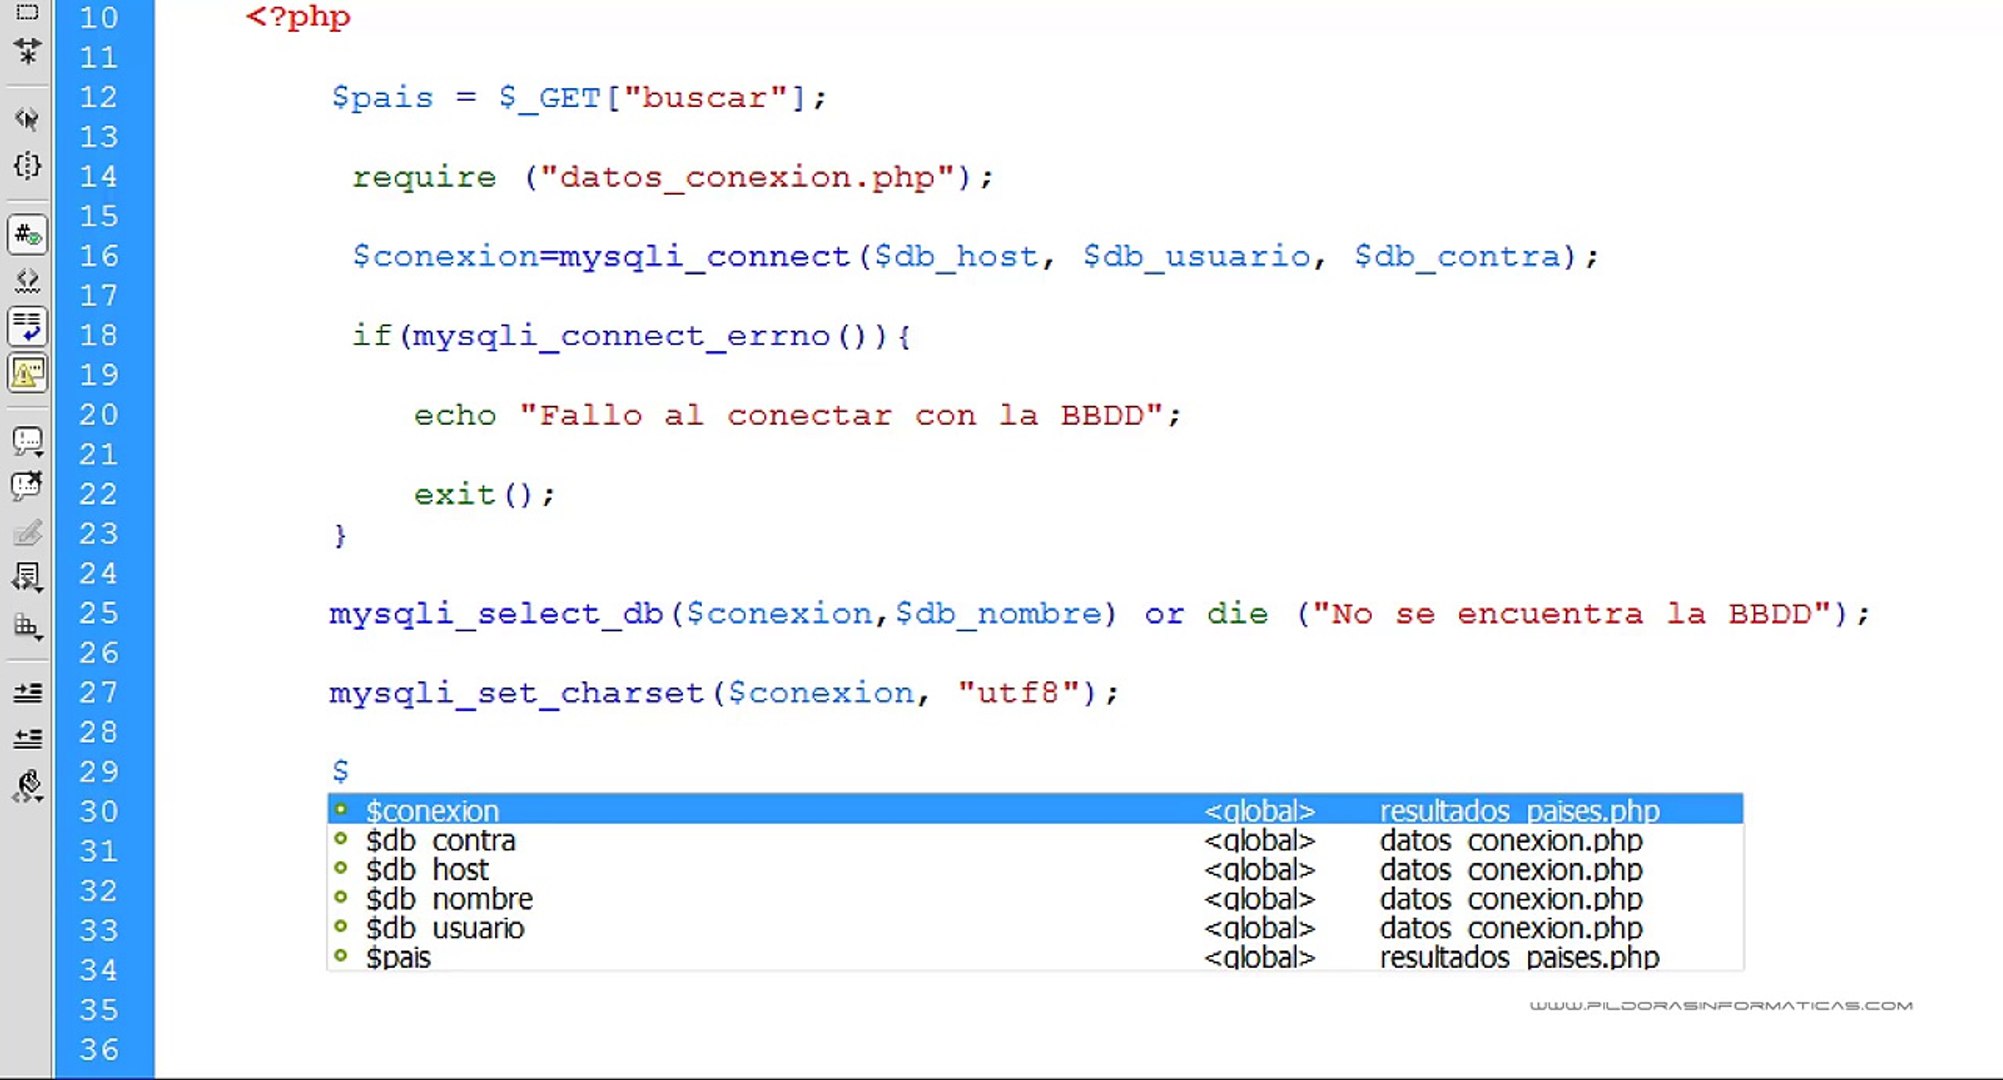This screenshot has width=2003, height=1080.
Task: Choose $db_host from the code hints
Action: 1035,869
